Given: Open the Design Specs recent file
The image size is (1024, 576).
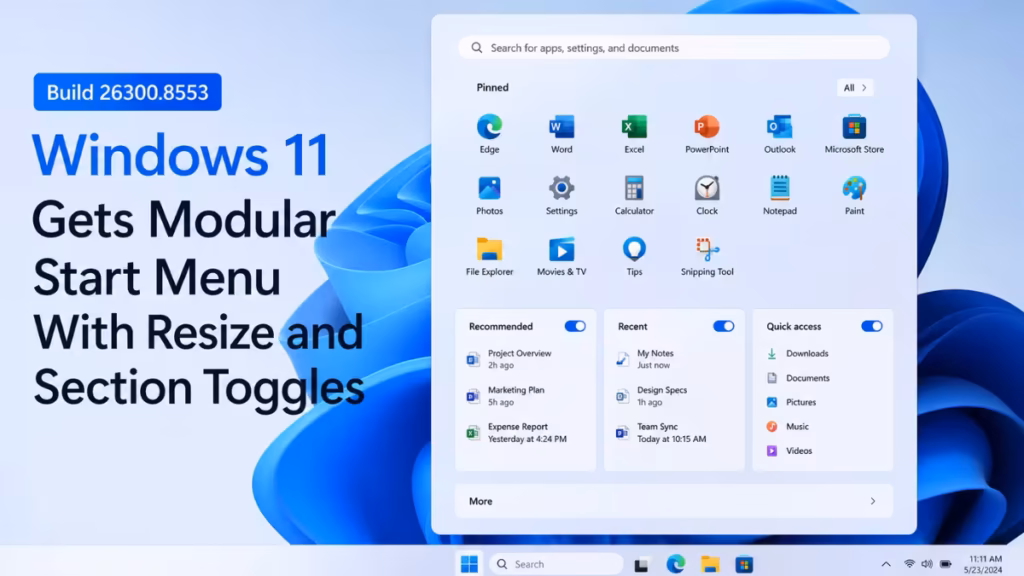Looking at the screenshot, I should click(652, 396).
